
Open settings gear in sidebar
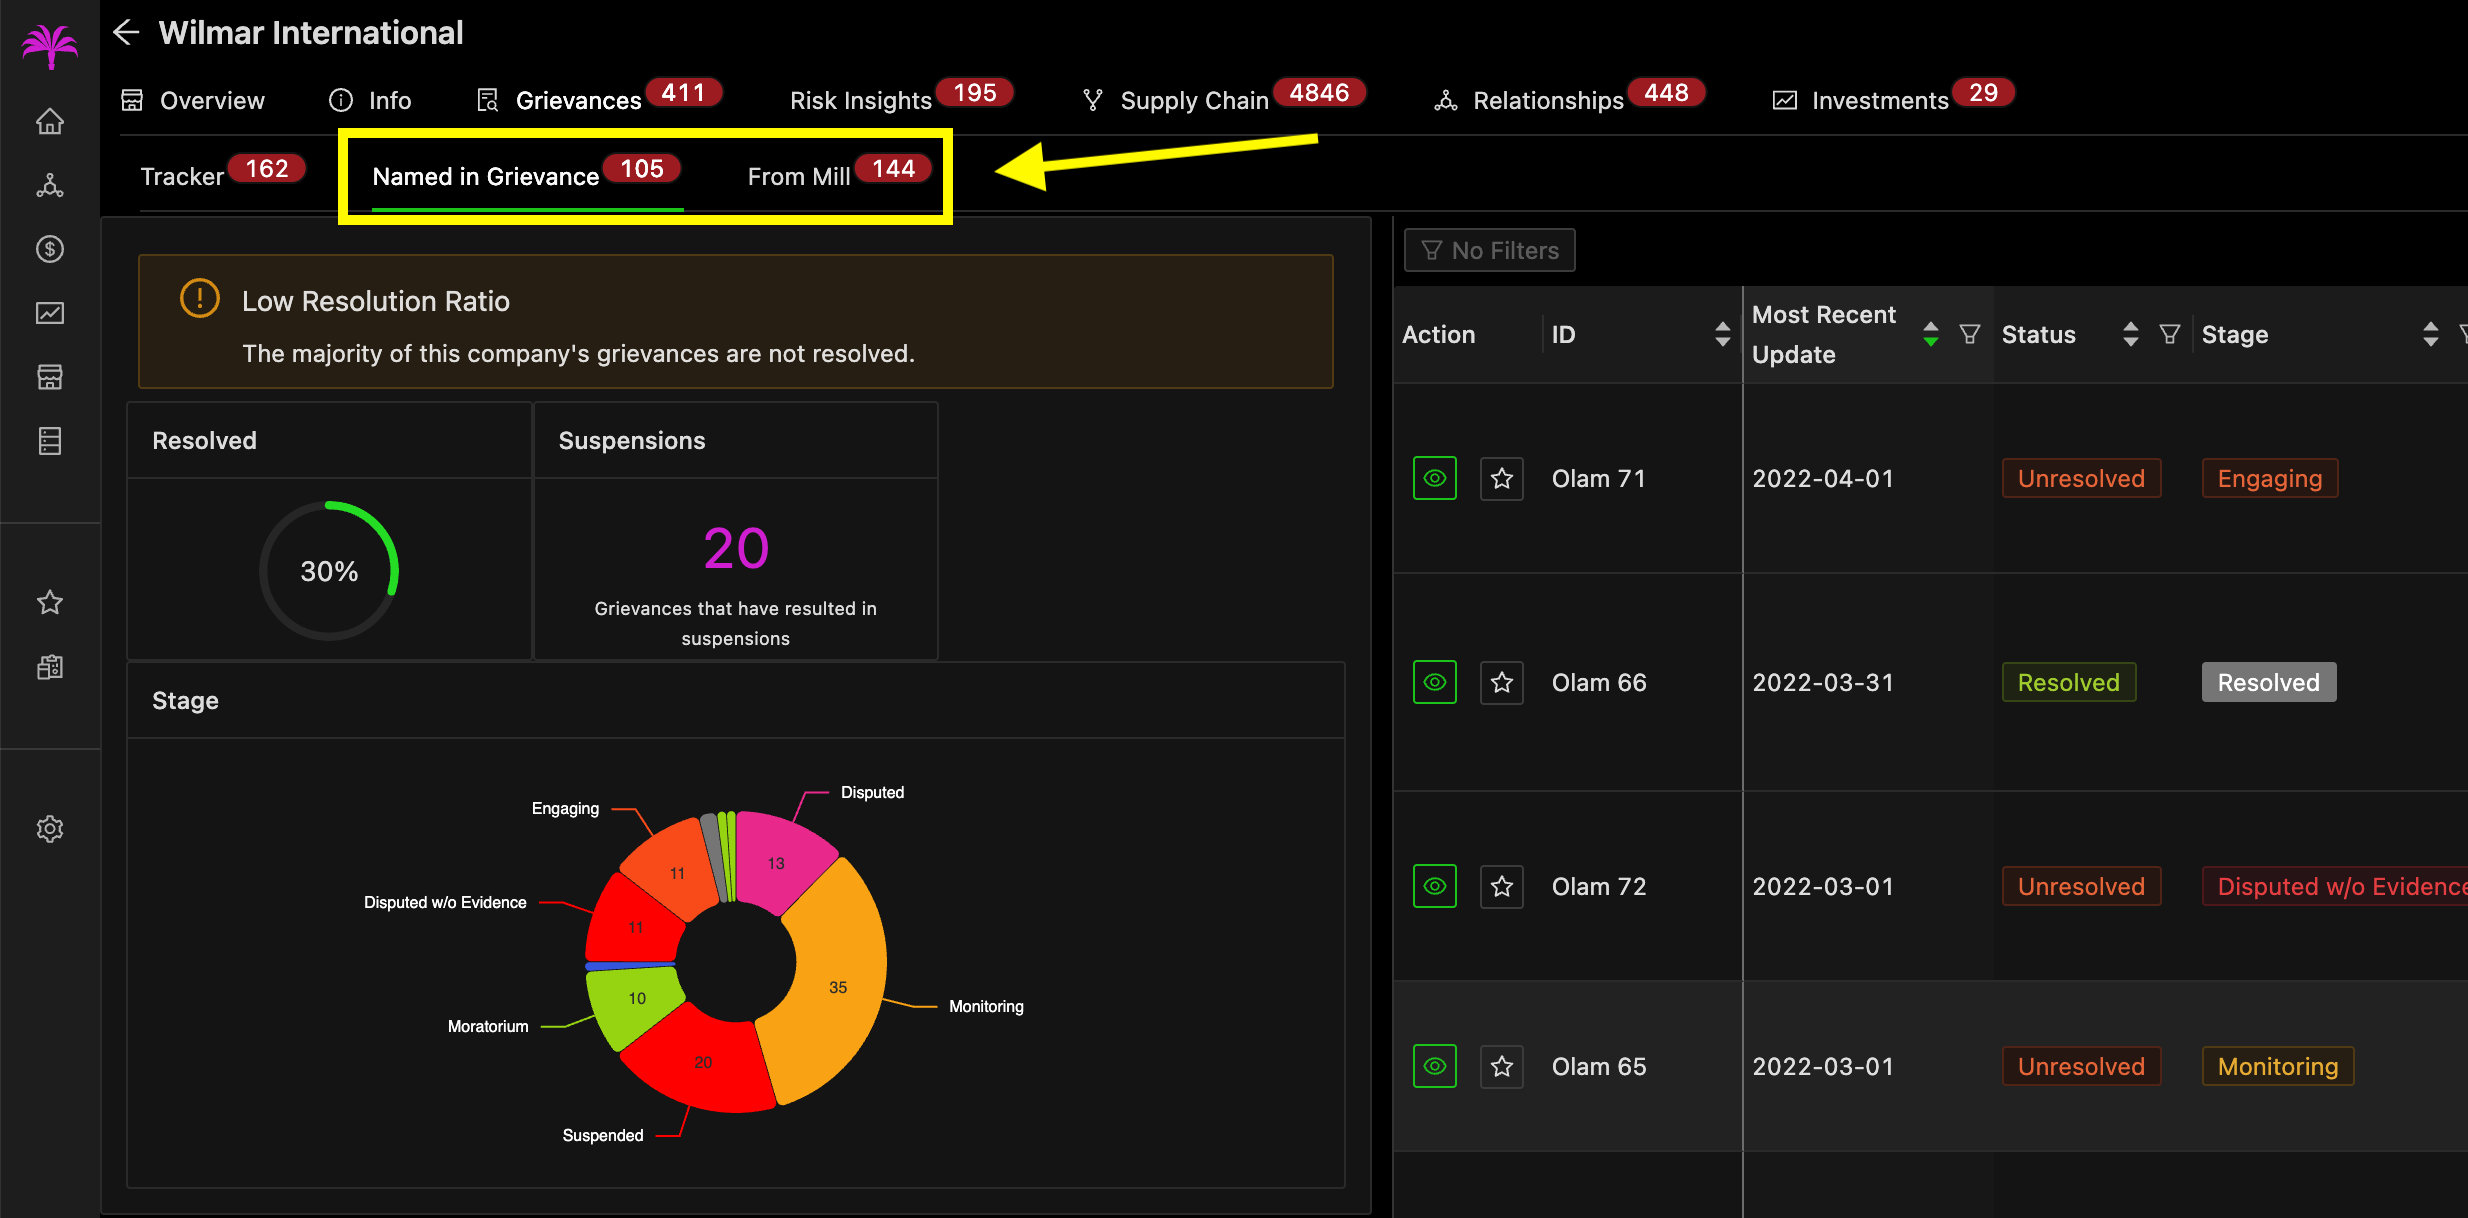tap(50, 829)
